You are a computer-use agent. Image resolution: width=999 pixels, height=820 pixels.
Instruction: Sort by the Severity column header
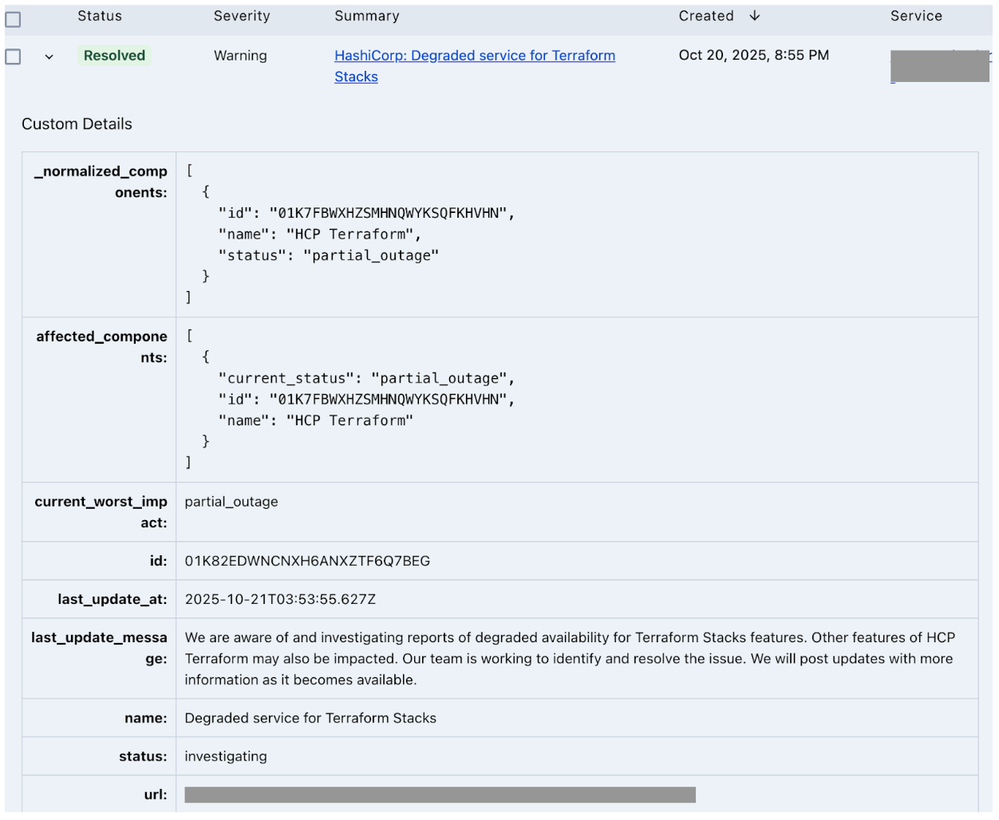[x=241, y=16]
